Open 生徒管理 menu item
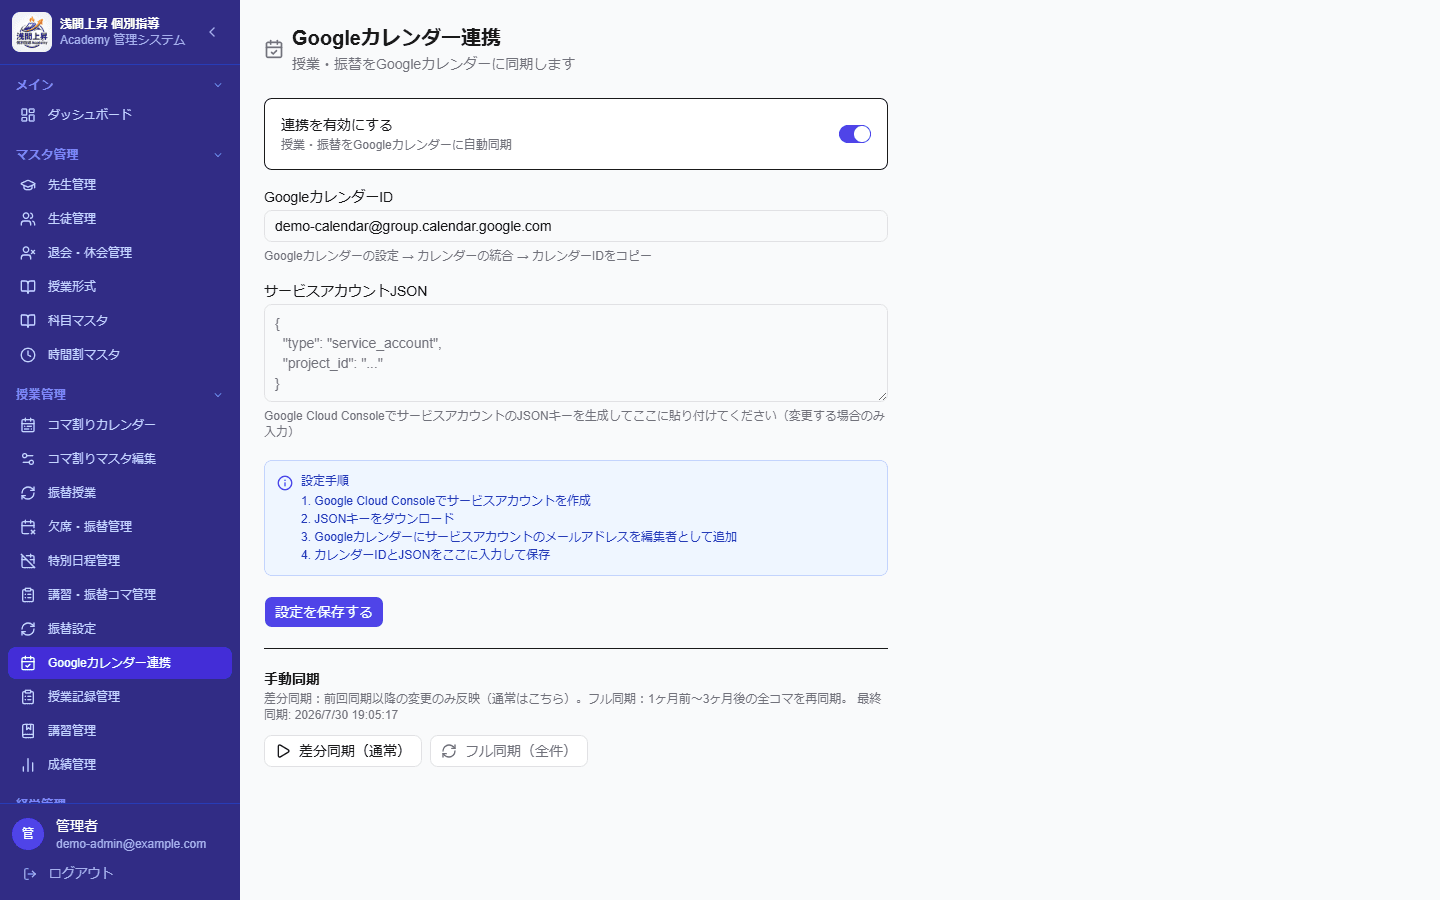The width and height of the screenshot is (1440, 900). [120, 219]
